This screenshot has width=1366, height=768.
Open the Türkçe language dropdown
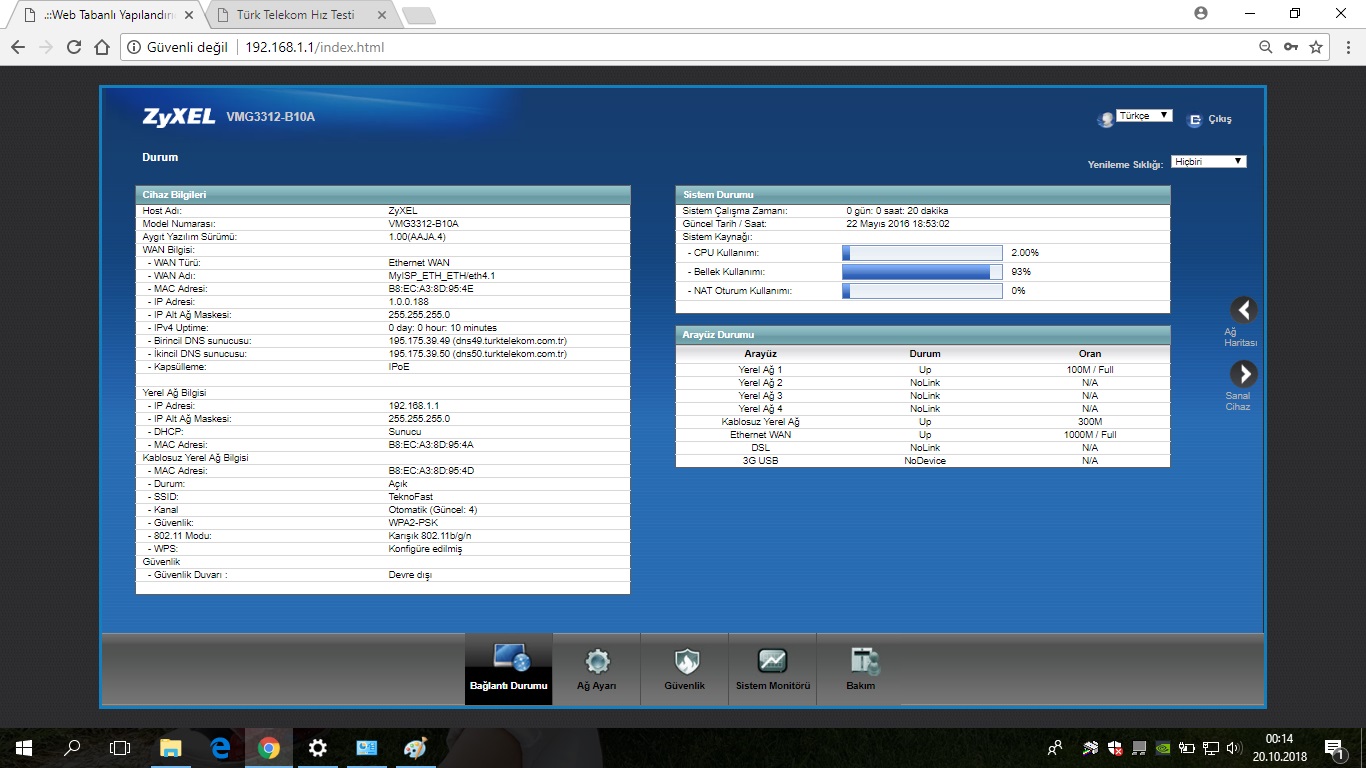(x=1144, y=116)
